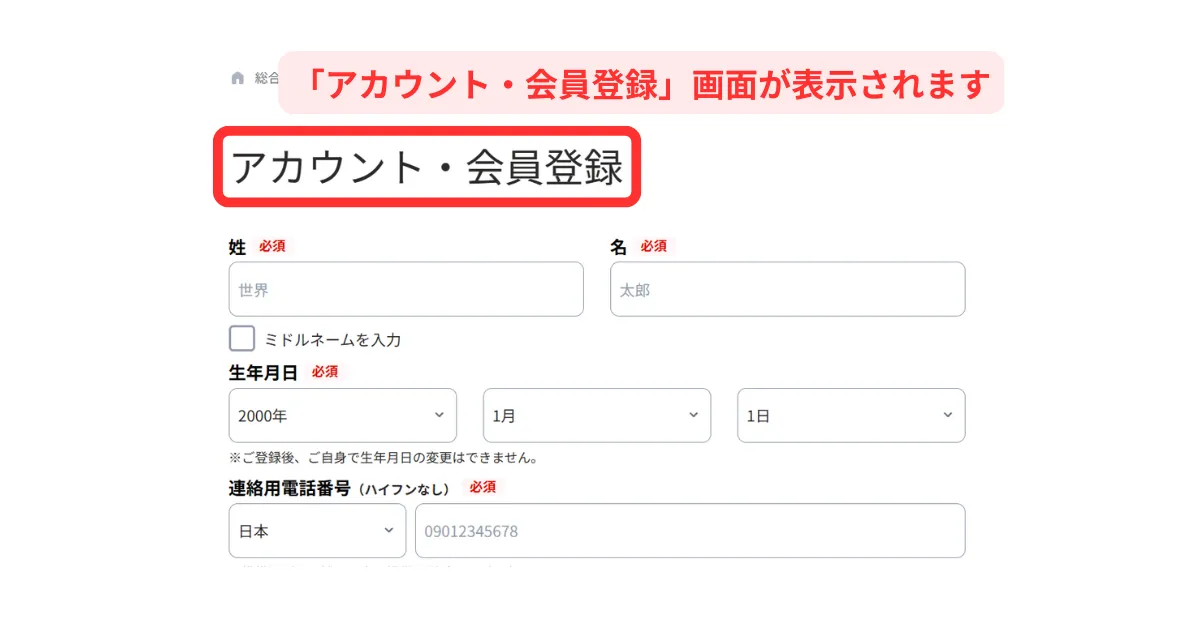The width and height of the screenshot is (1200, 630).
Task: Click the アカウント・会員登録 page heading
Action: 427,168
